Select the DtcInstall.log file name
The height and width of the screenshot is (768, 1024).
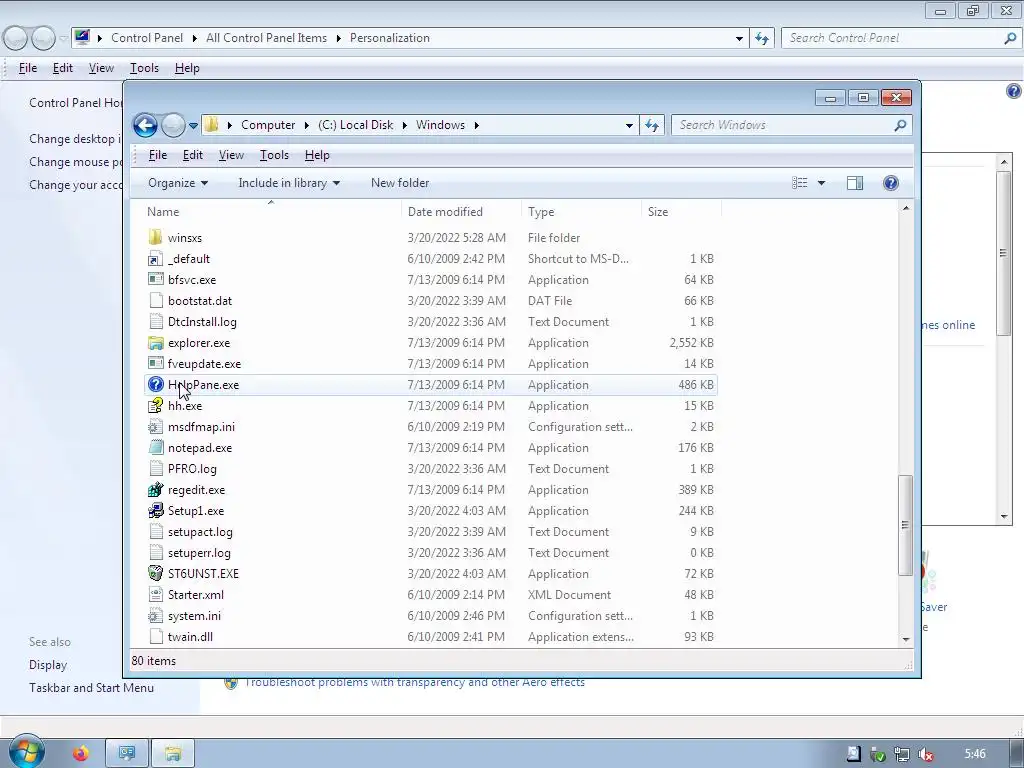click(202, 322)
